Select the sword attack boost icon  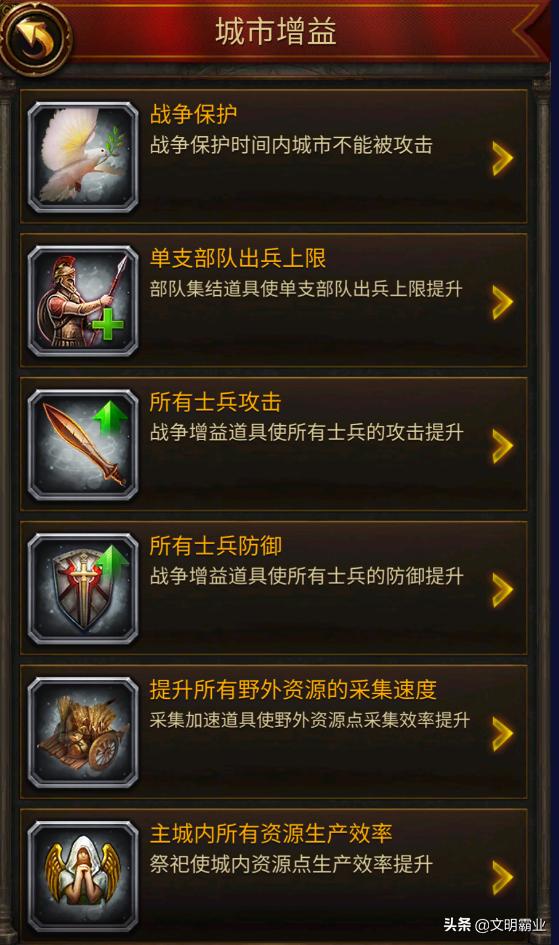83,445
